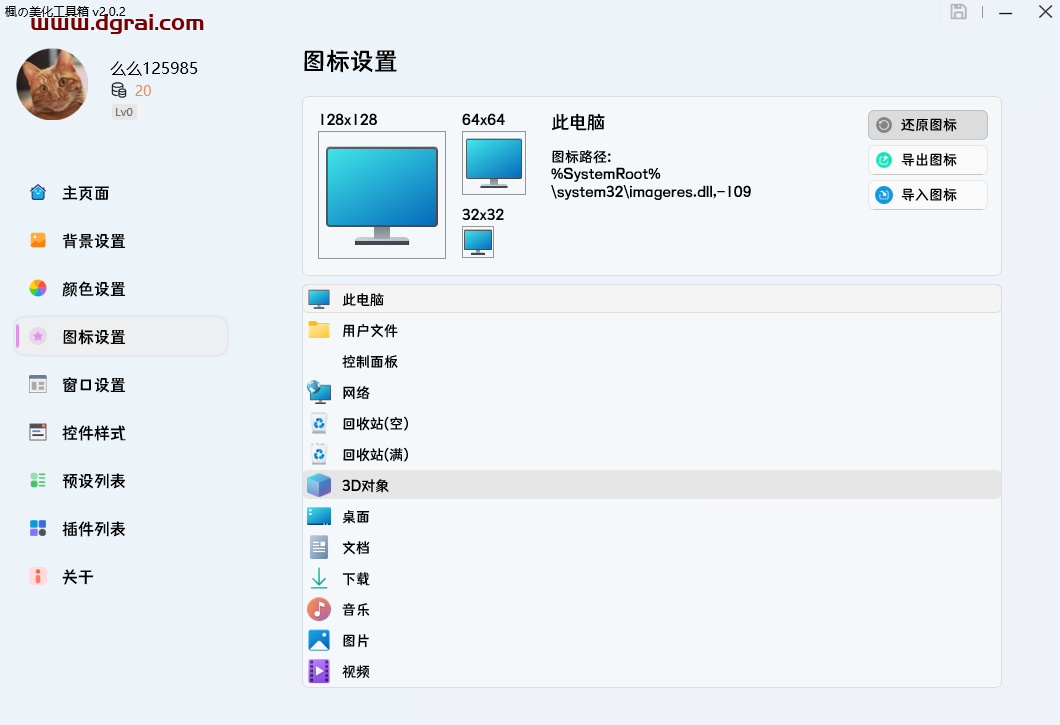Click the save disk icon in title bar
The height and width of the screenshot is (725, 1060).
pos(958,11)
